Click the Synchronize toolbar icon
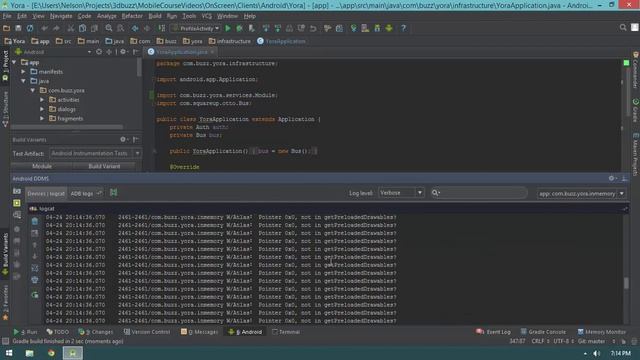 coord(30,28)
